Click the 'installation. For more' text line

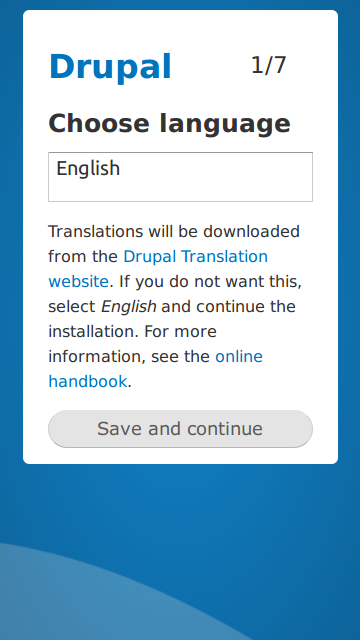(132, 331)
